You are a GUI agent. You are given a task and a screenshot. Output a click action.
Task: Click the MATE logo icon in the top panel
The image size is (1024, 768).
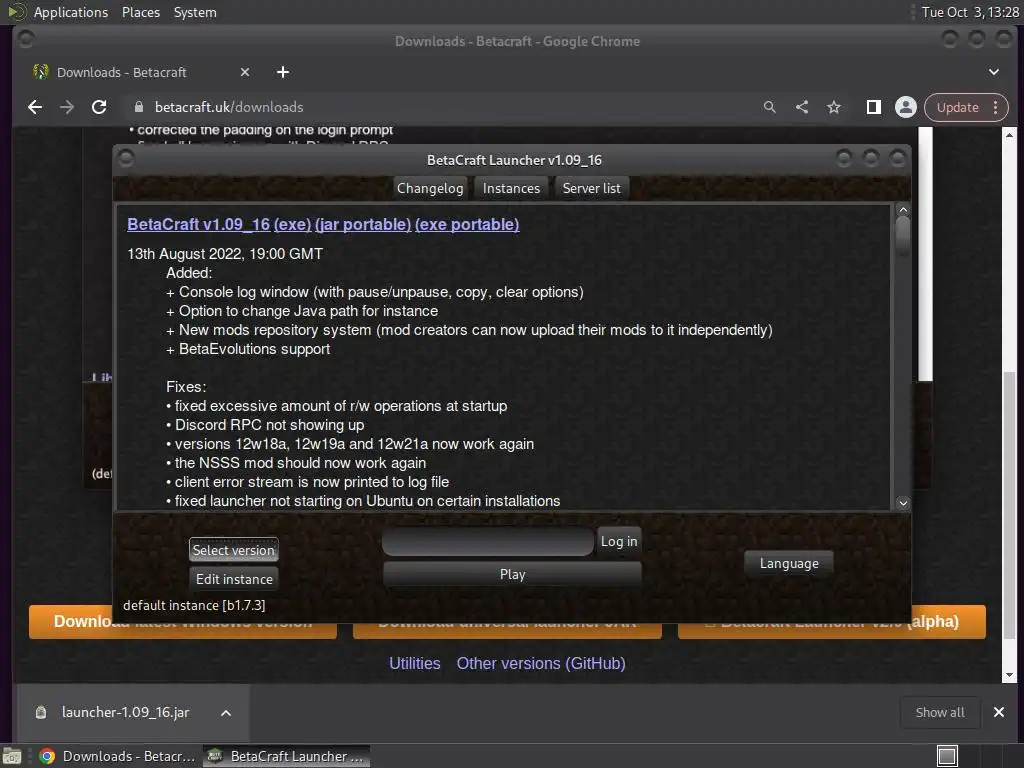point(16,12)
